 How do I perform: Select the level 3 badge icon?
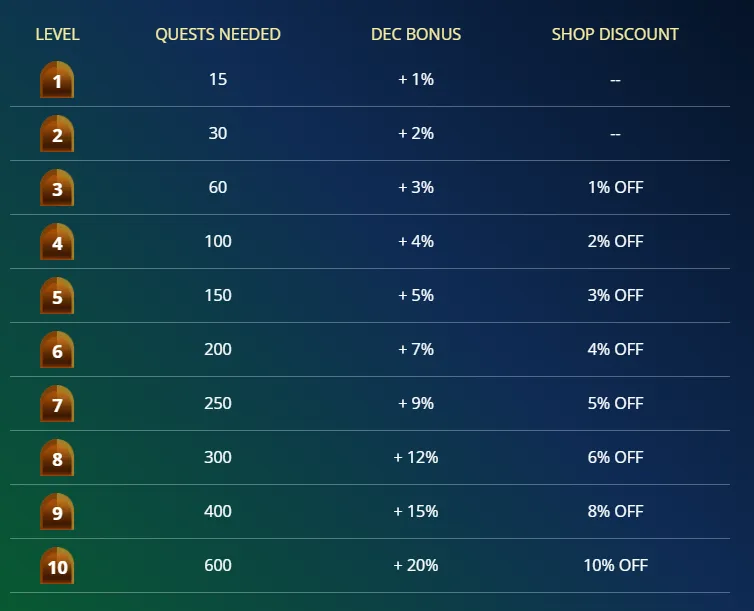coord(57,187)
